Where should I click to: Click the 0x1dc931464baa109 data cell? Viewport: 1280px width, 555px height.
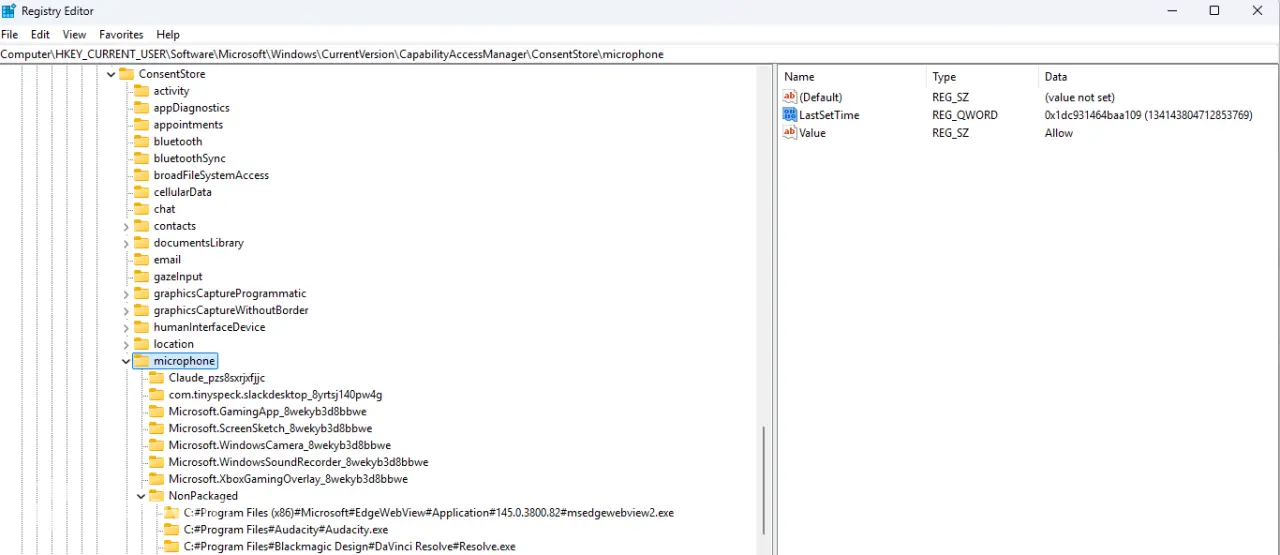(1148, 115)
